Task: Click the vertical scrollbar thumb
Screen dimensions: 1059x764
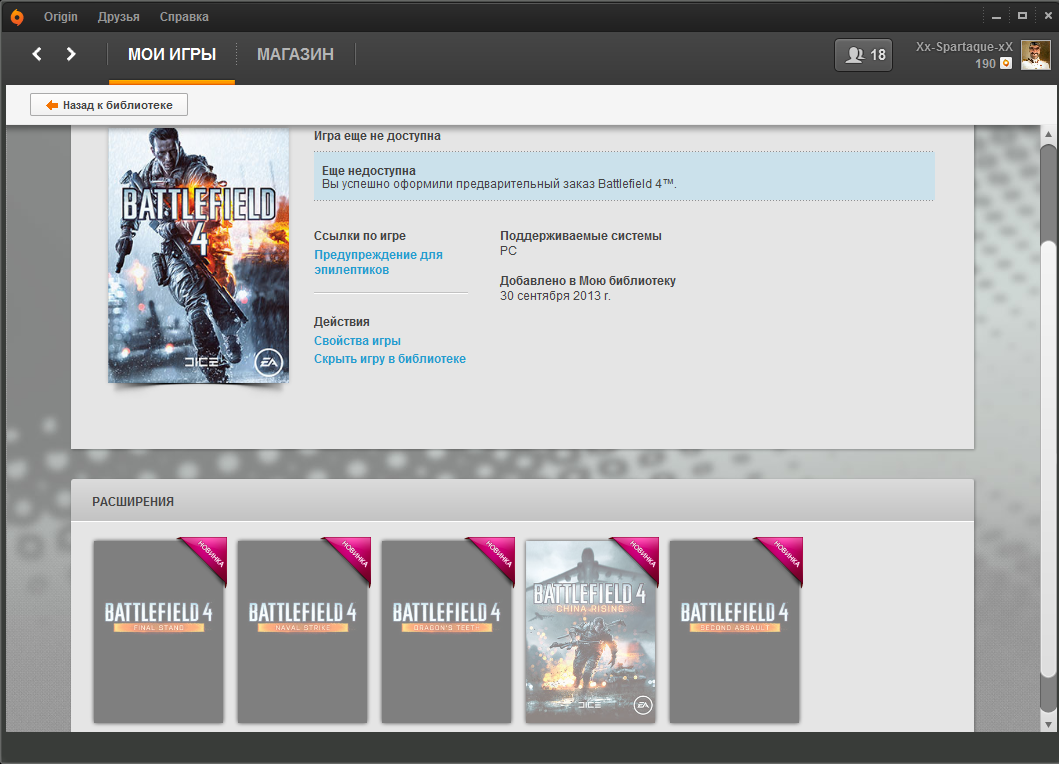Action: coord(1048,459)
